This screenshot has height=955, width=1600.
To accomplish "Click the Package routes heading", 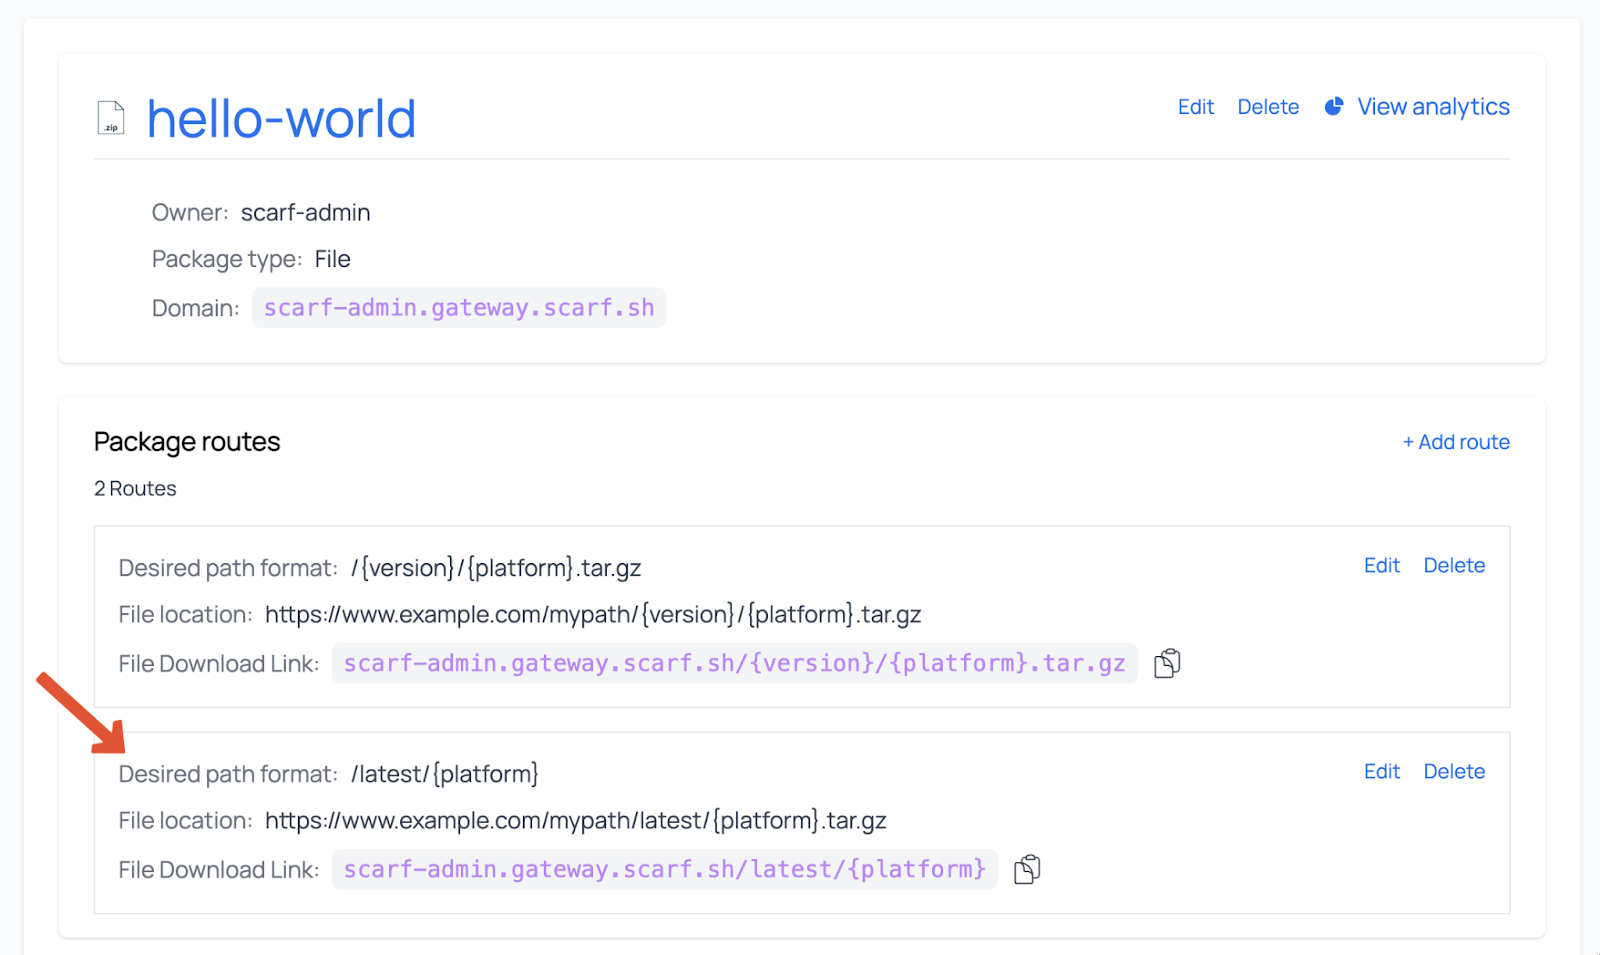I will [187, 442].
